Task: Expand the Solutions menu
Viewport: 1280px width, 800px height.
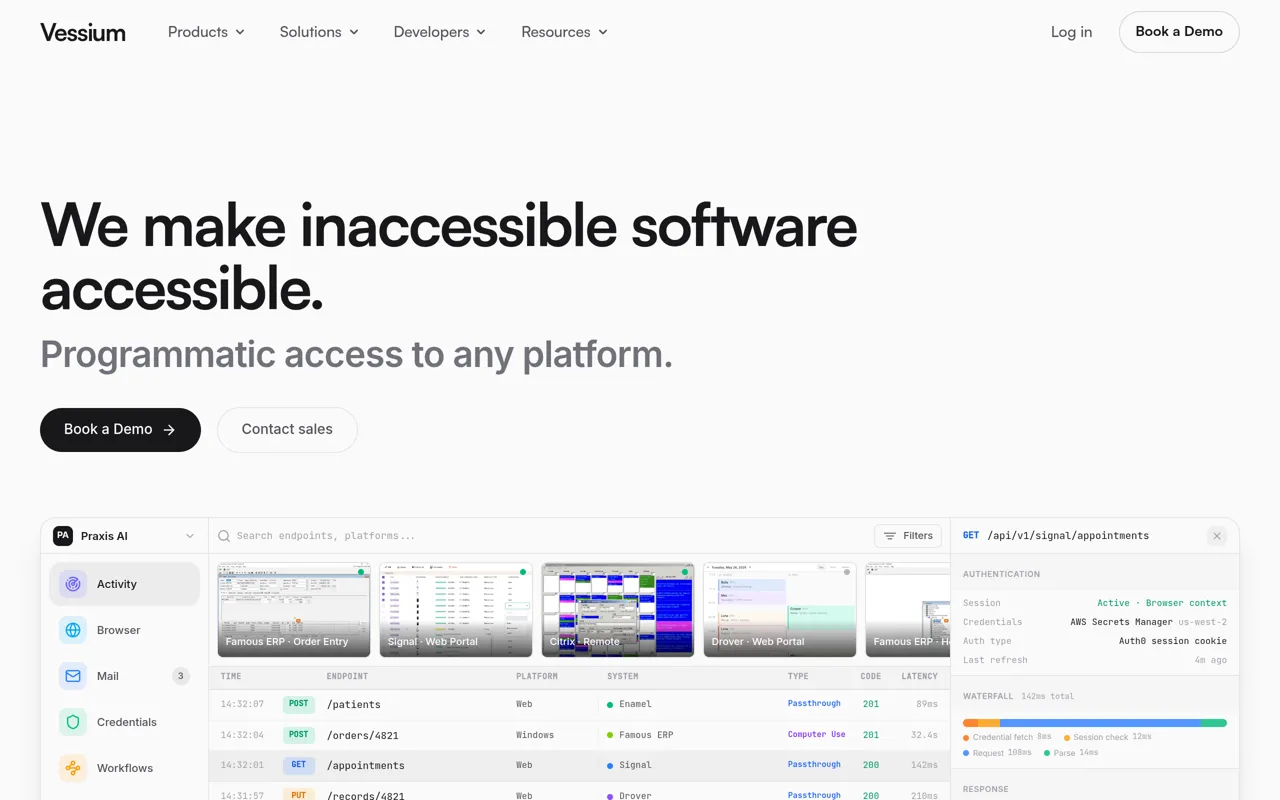Action: pyautogui.click(x=319, y=32)
